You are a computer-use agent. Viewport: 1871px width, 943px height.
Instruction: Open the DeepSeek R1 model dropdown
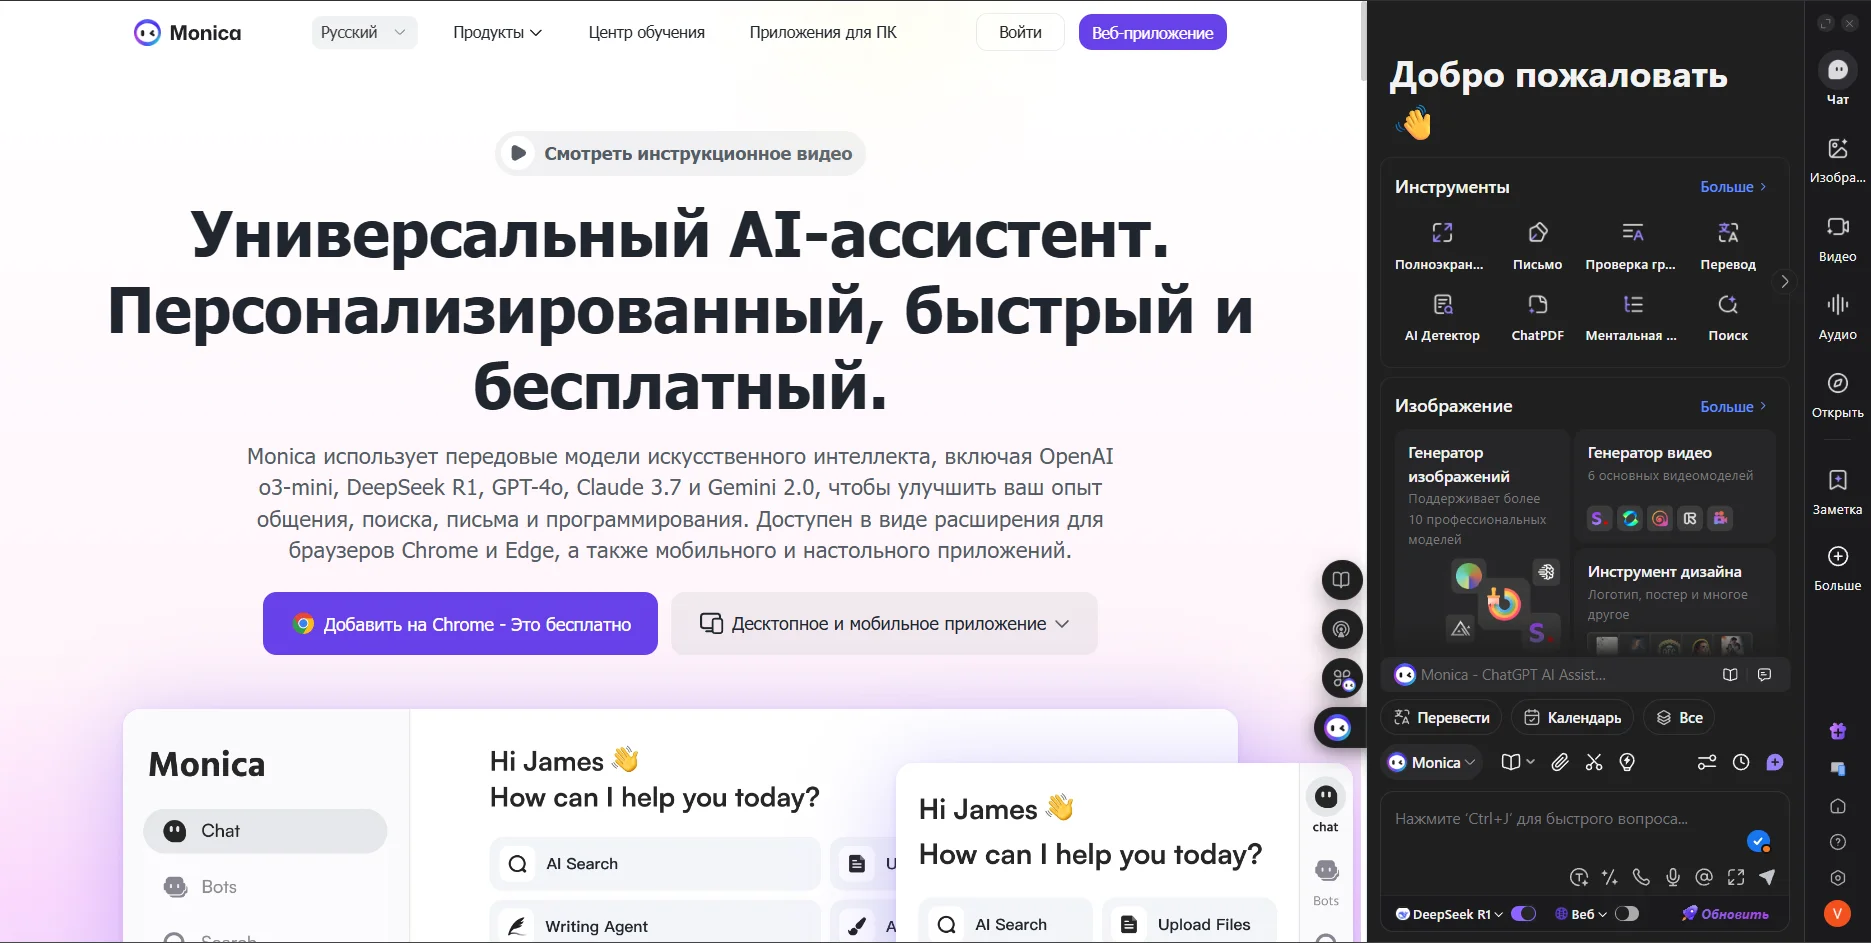point(1449,914)
